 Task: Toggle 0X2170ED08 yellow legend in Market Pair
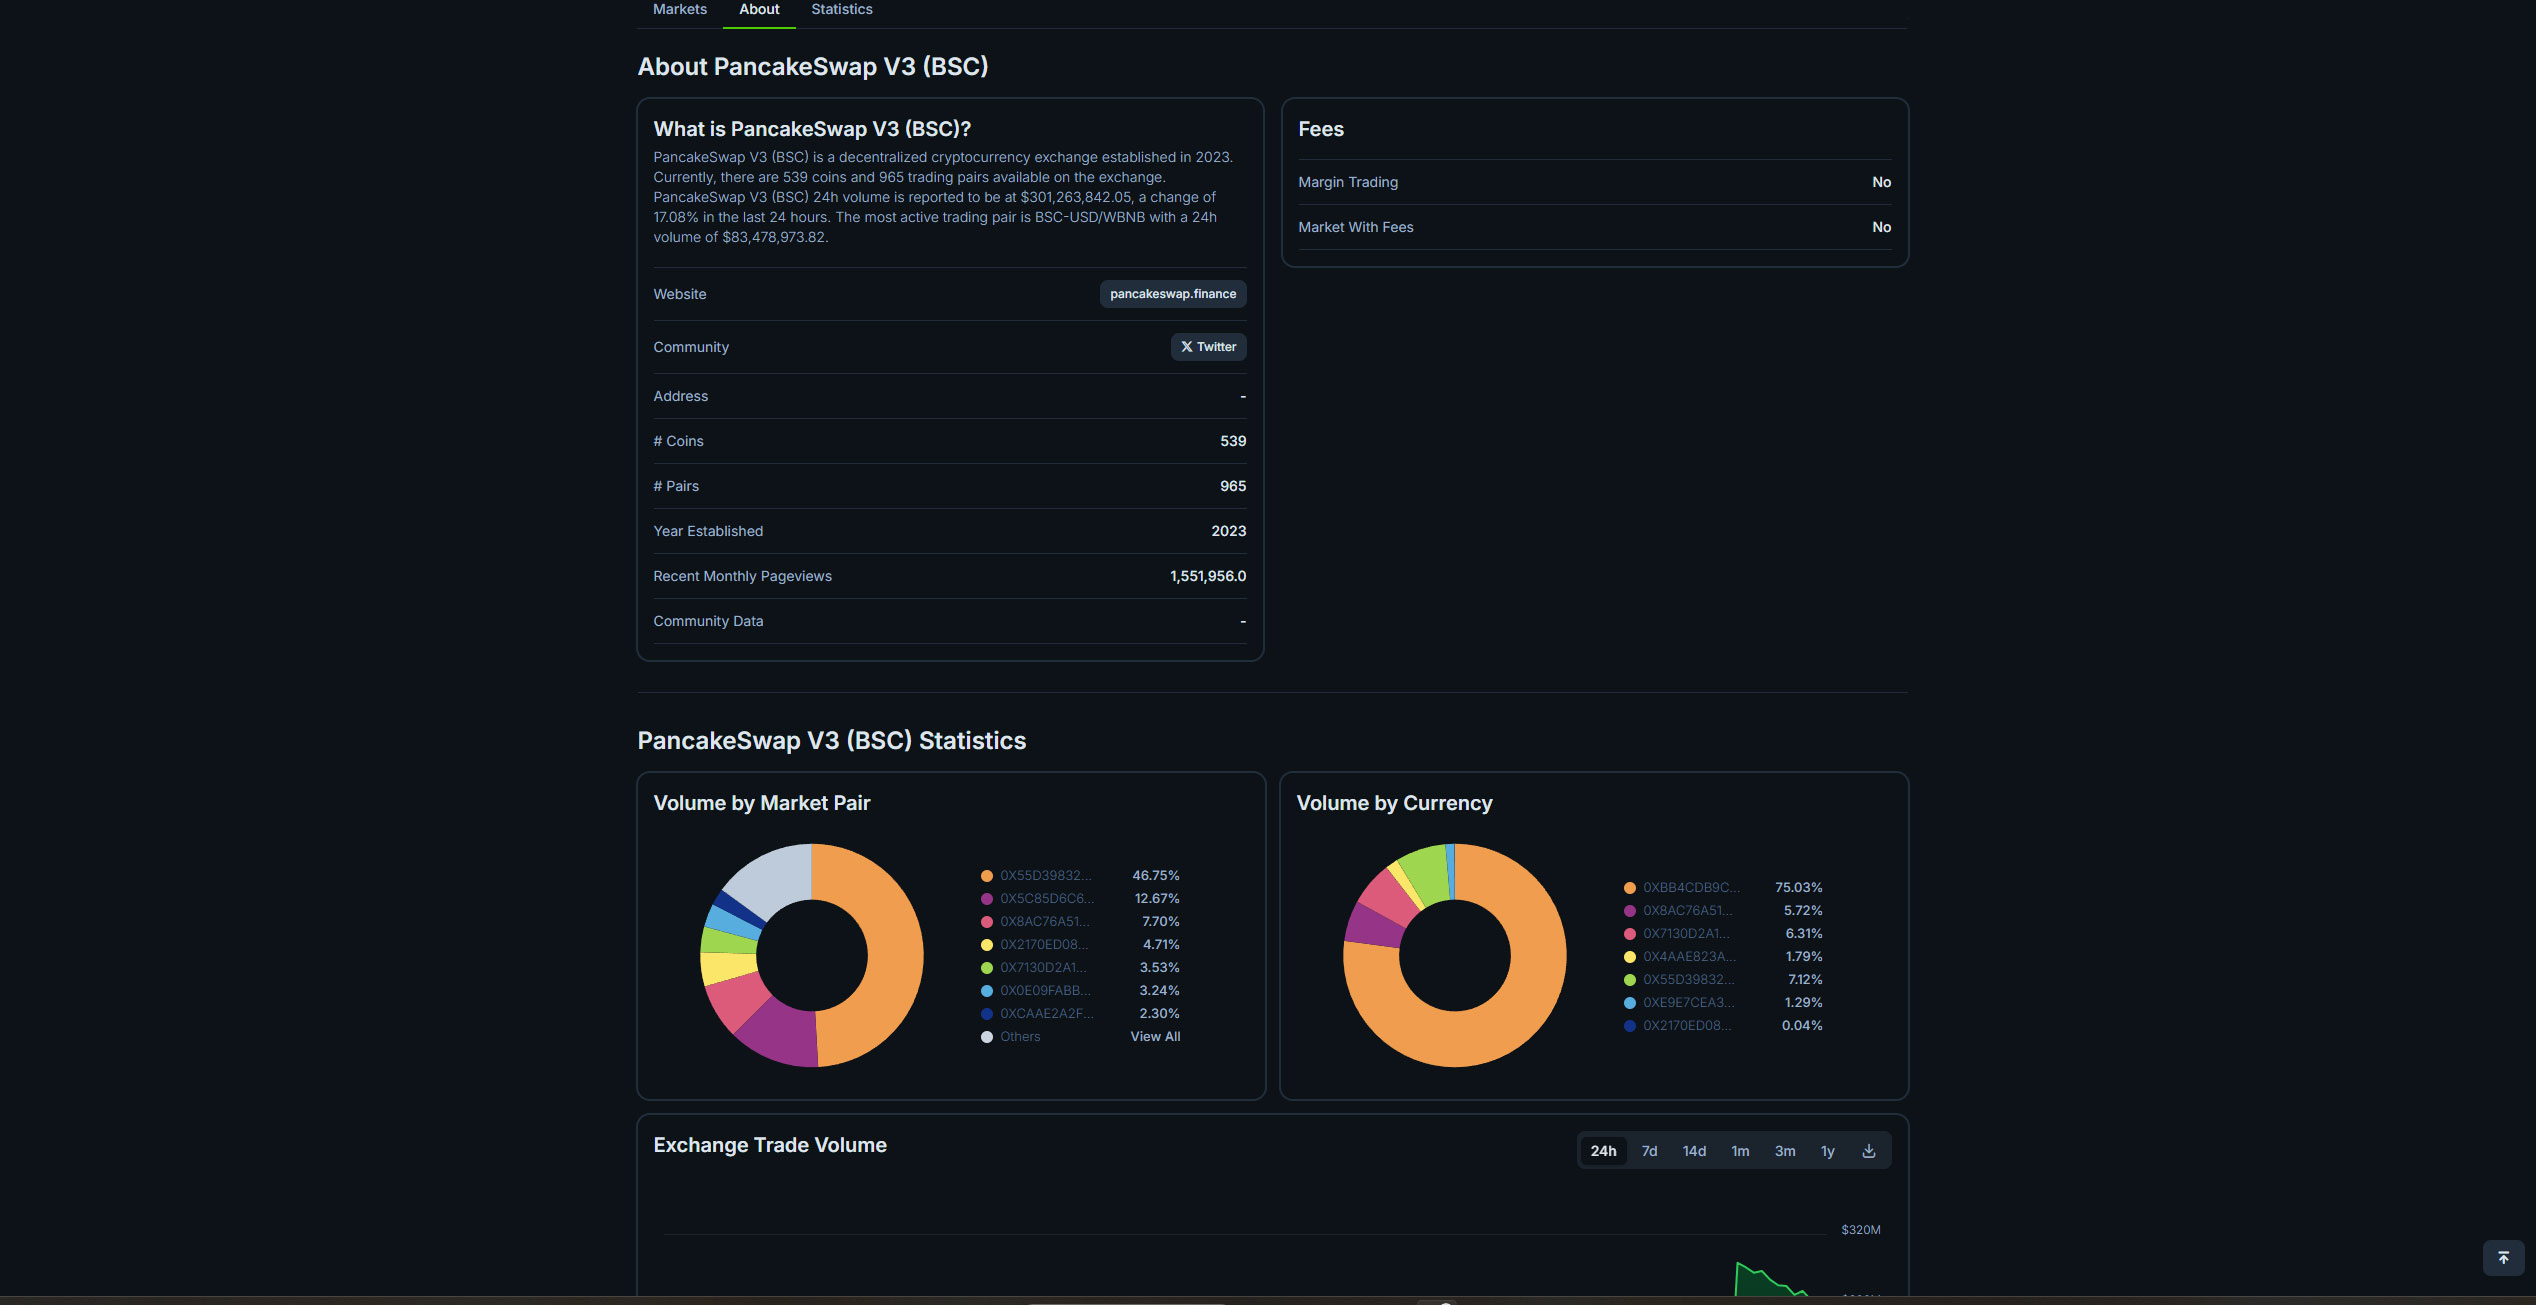(x=986, y=945)
